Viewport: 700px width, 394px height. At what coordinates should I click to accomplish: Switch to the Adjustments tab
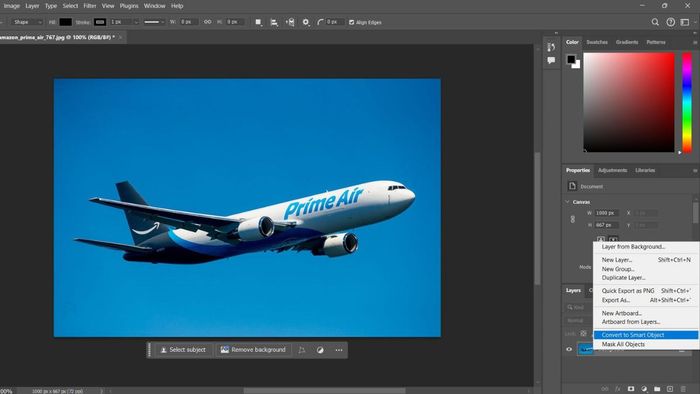click(x=612, y=170)
